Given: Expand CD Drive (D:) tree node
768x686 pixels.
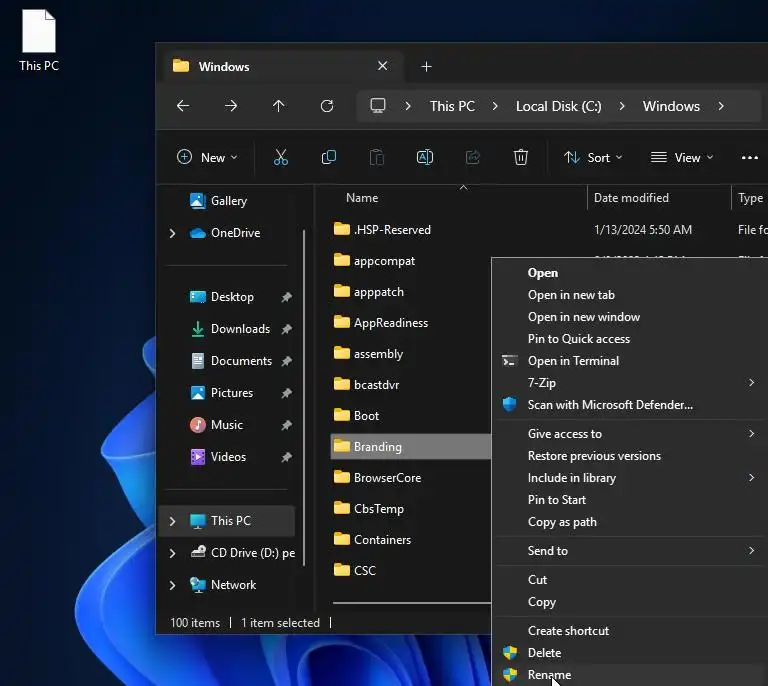Looking at the screenshot, I should [172, 553].
